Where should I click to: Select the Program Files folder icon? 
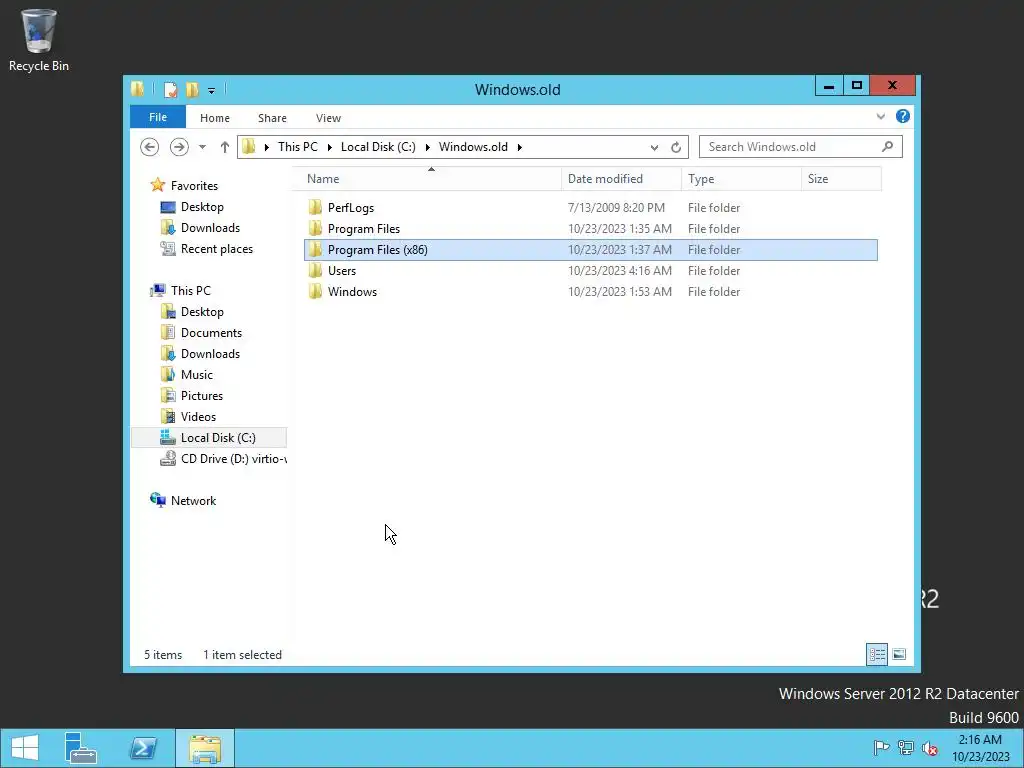click(x=315, y=229)
